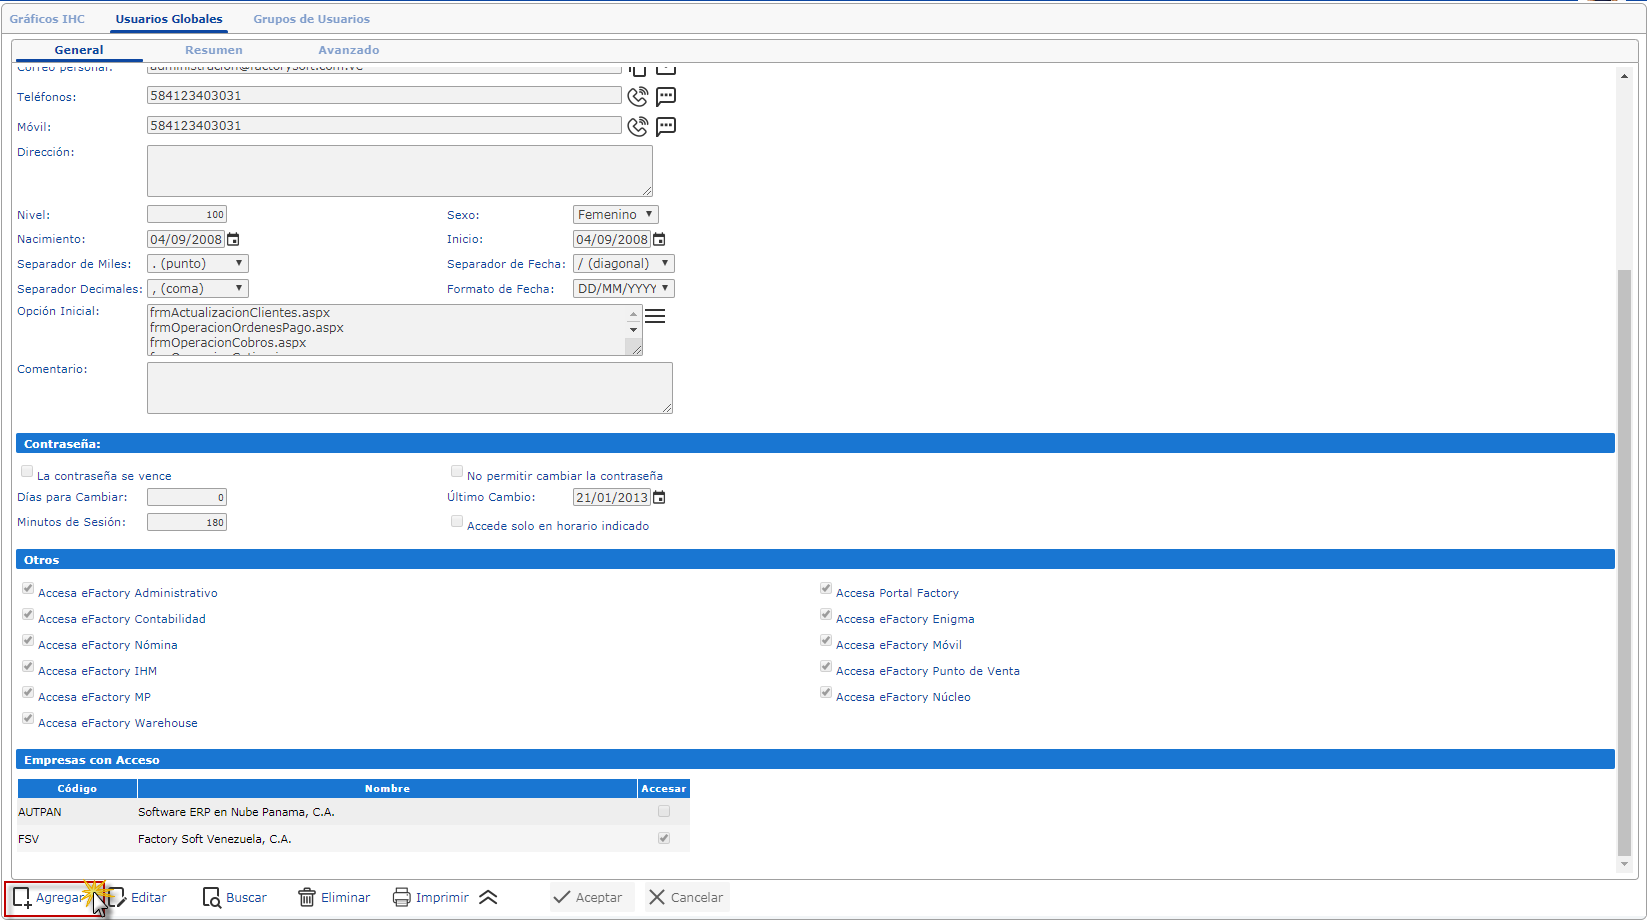
Task: Click the Opción Inicial list menu icon
Action: 655,316
